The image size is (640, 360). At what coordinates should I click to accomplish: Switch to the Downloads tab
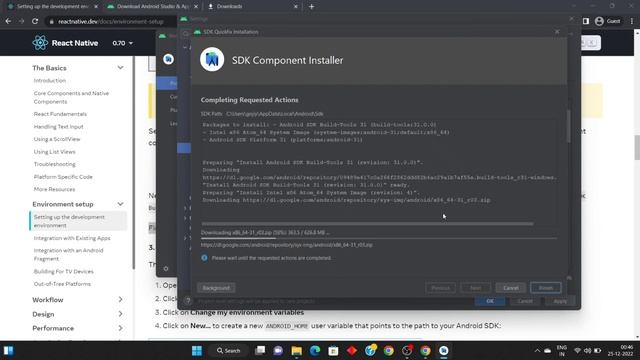[251, 7]
